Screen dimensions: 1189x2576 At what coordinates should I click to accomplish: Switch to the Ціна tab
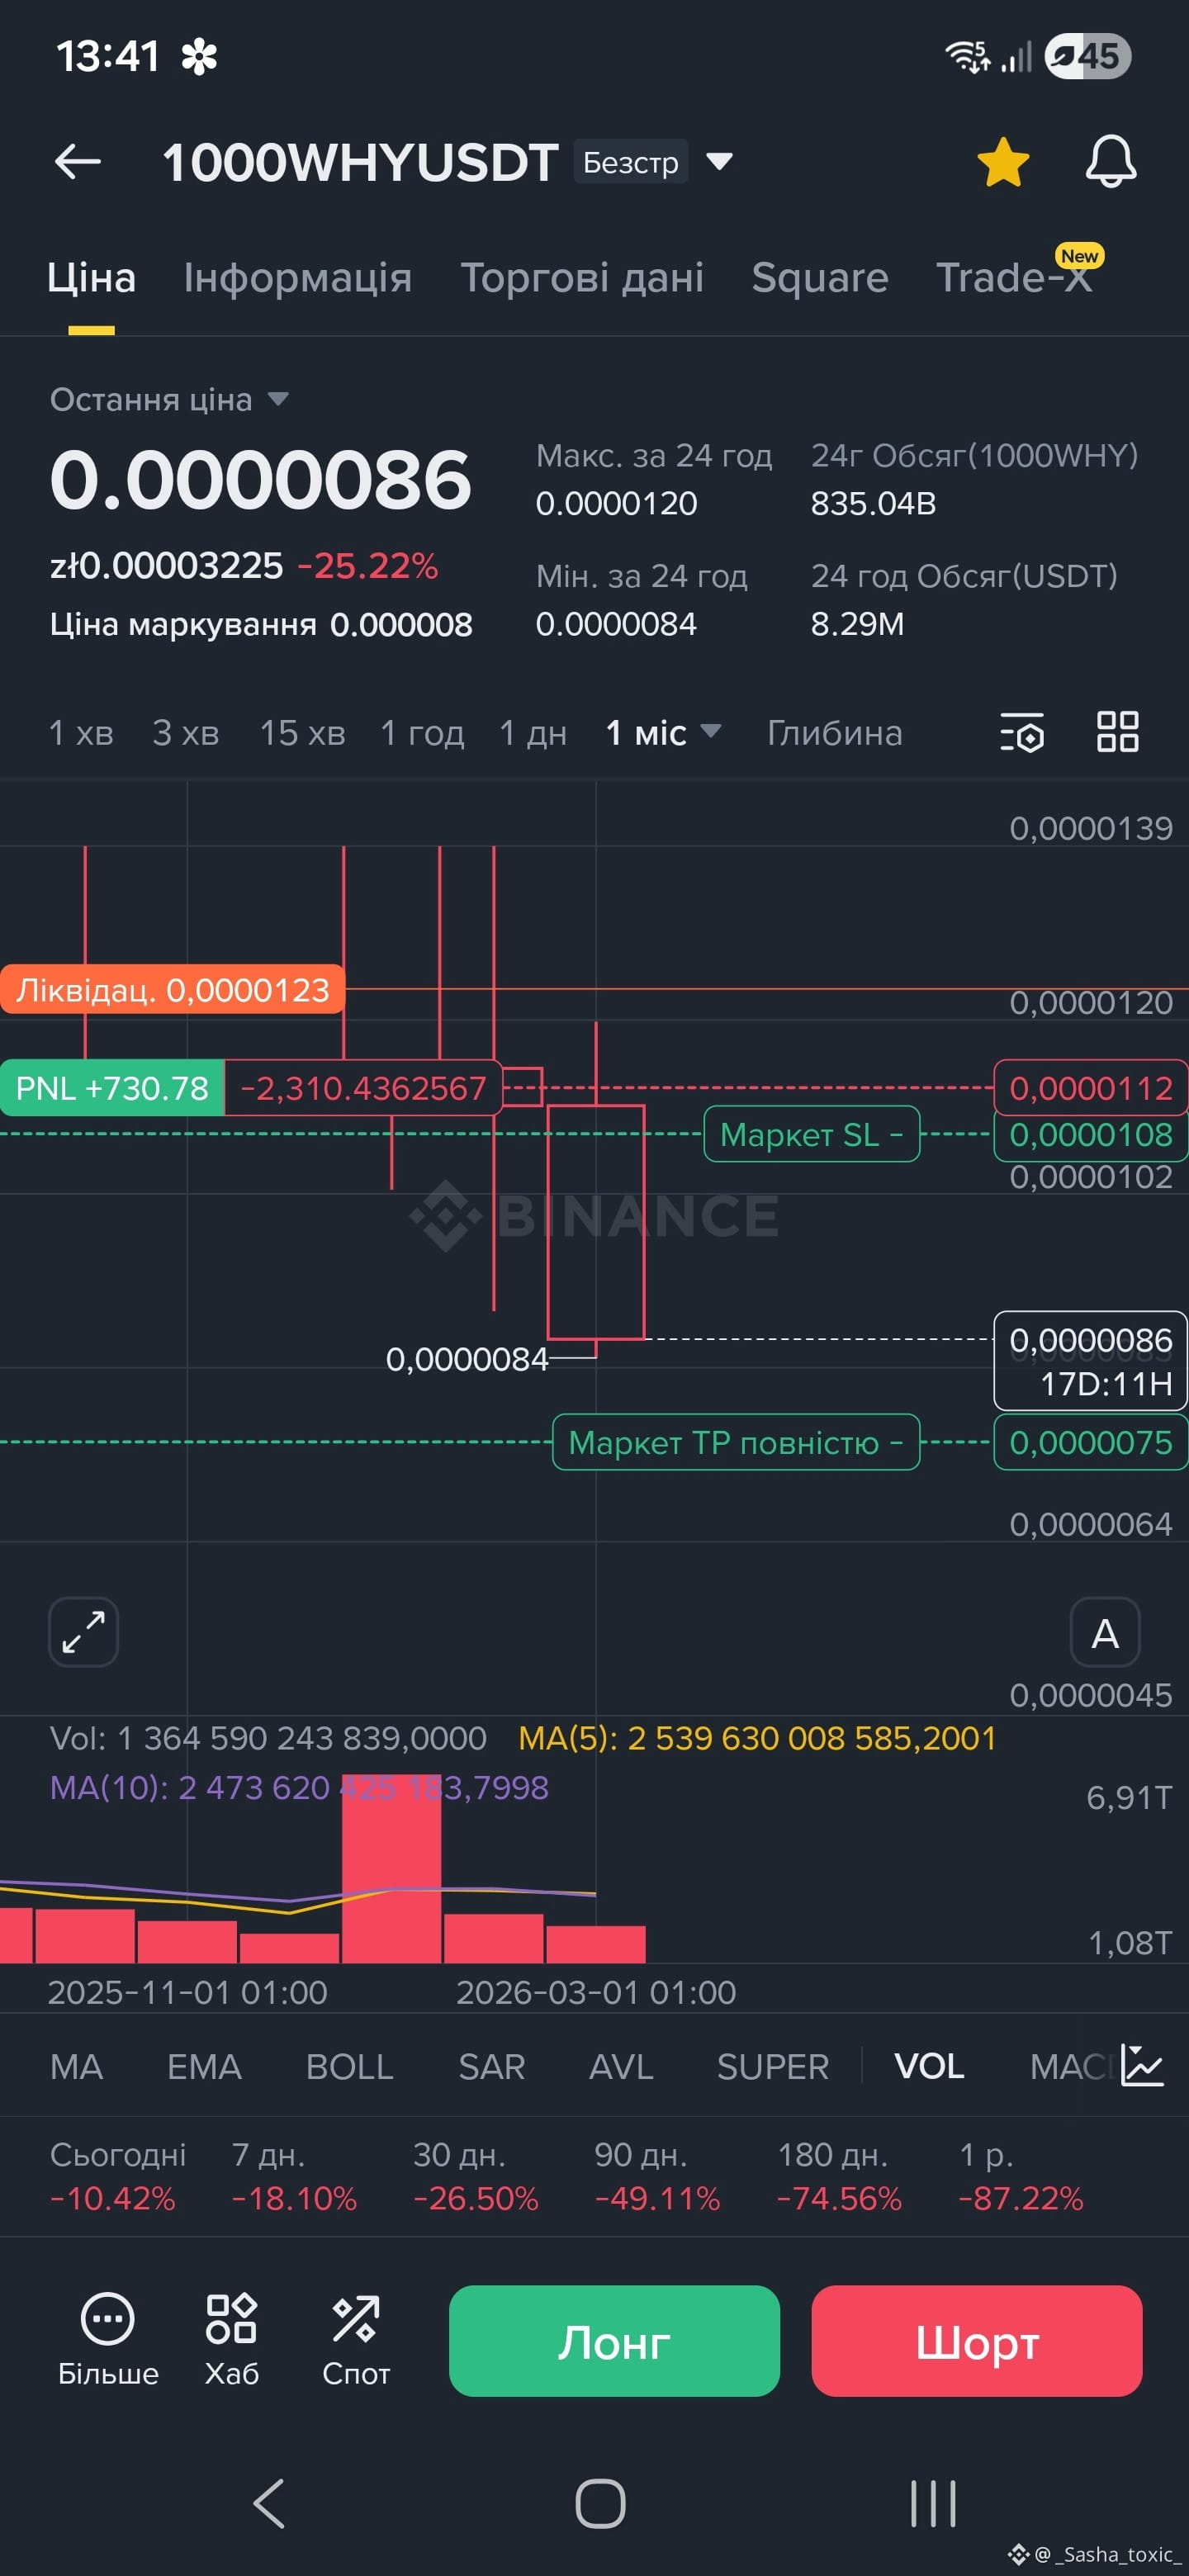pyautogui.click(x=91, y=278)
